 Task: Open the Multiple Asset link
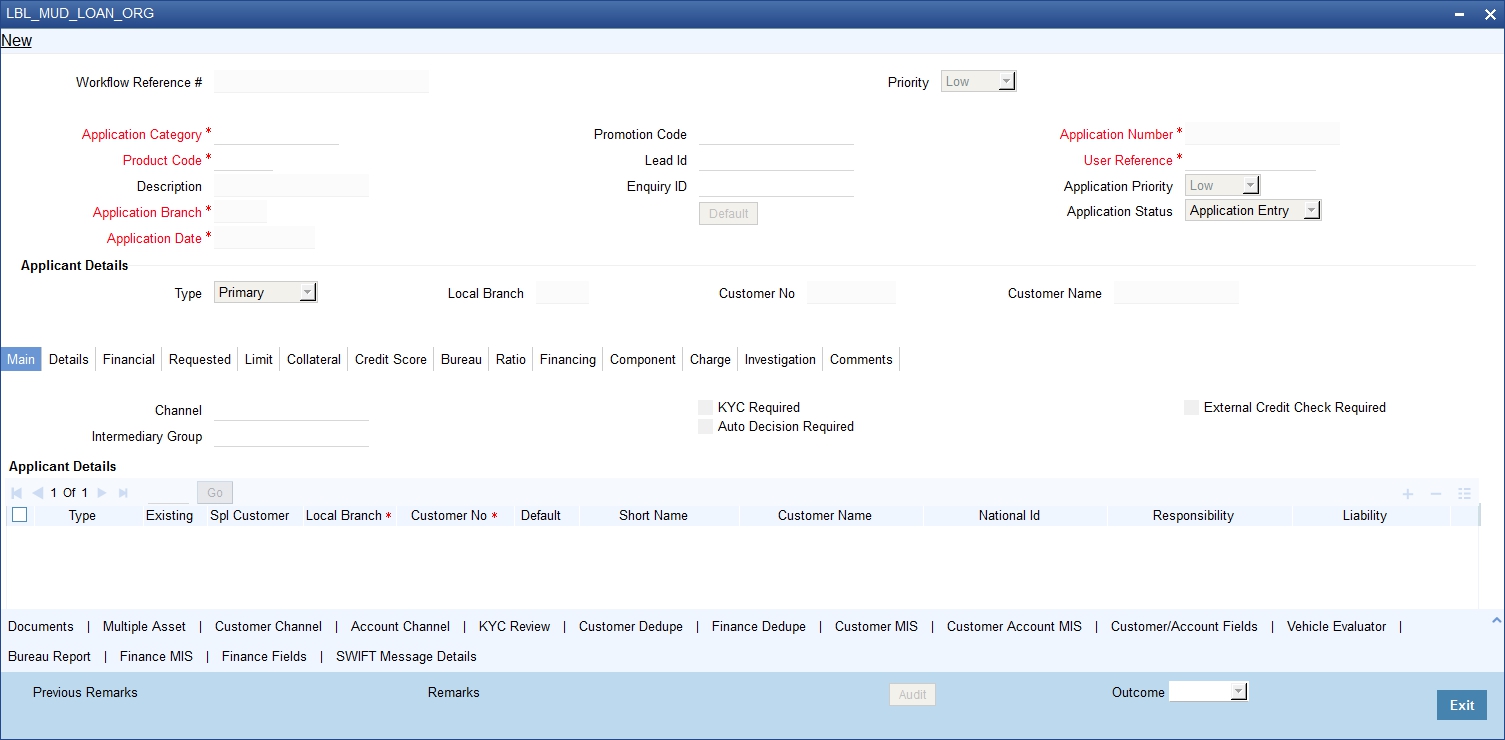(144, 626)
